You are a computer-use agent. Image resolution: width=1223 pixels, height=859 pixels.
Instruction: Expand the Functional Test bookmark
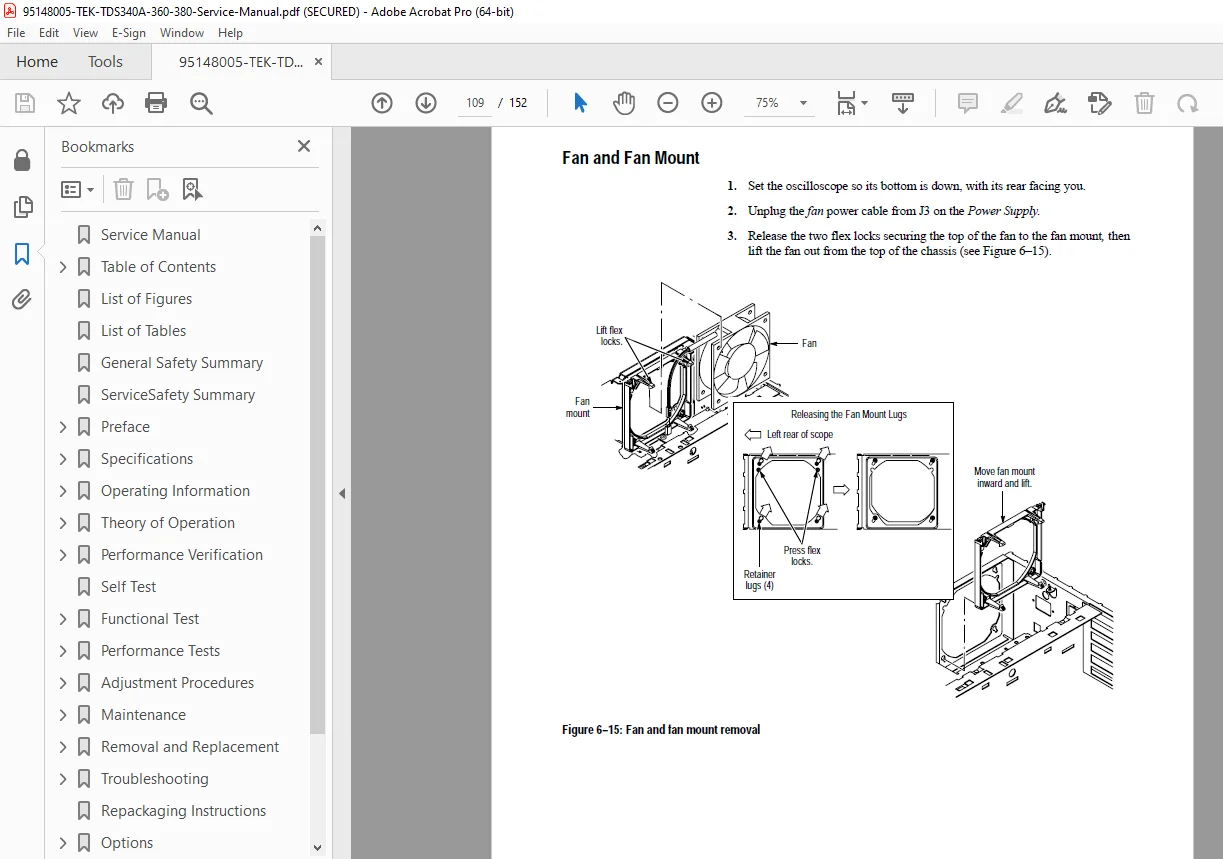[x=63, y=619]
